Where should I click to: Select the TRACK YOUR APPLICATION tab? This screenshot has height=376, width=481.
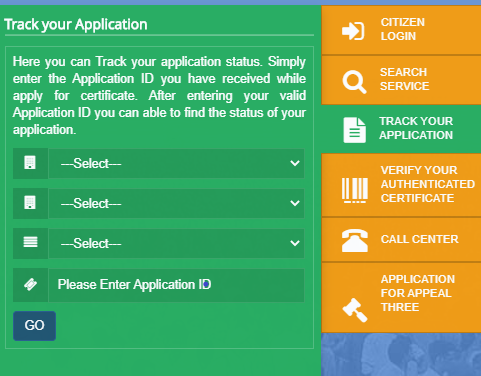click(x=401, y=129)
